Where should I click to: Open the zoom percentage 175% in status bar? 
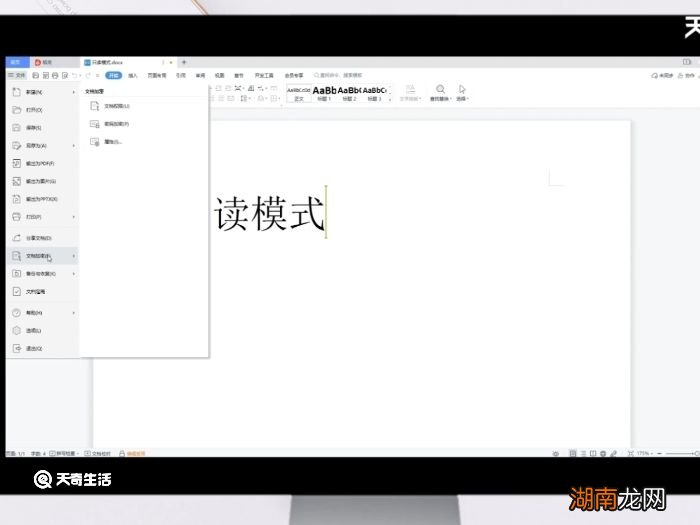(643, 454)
